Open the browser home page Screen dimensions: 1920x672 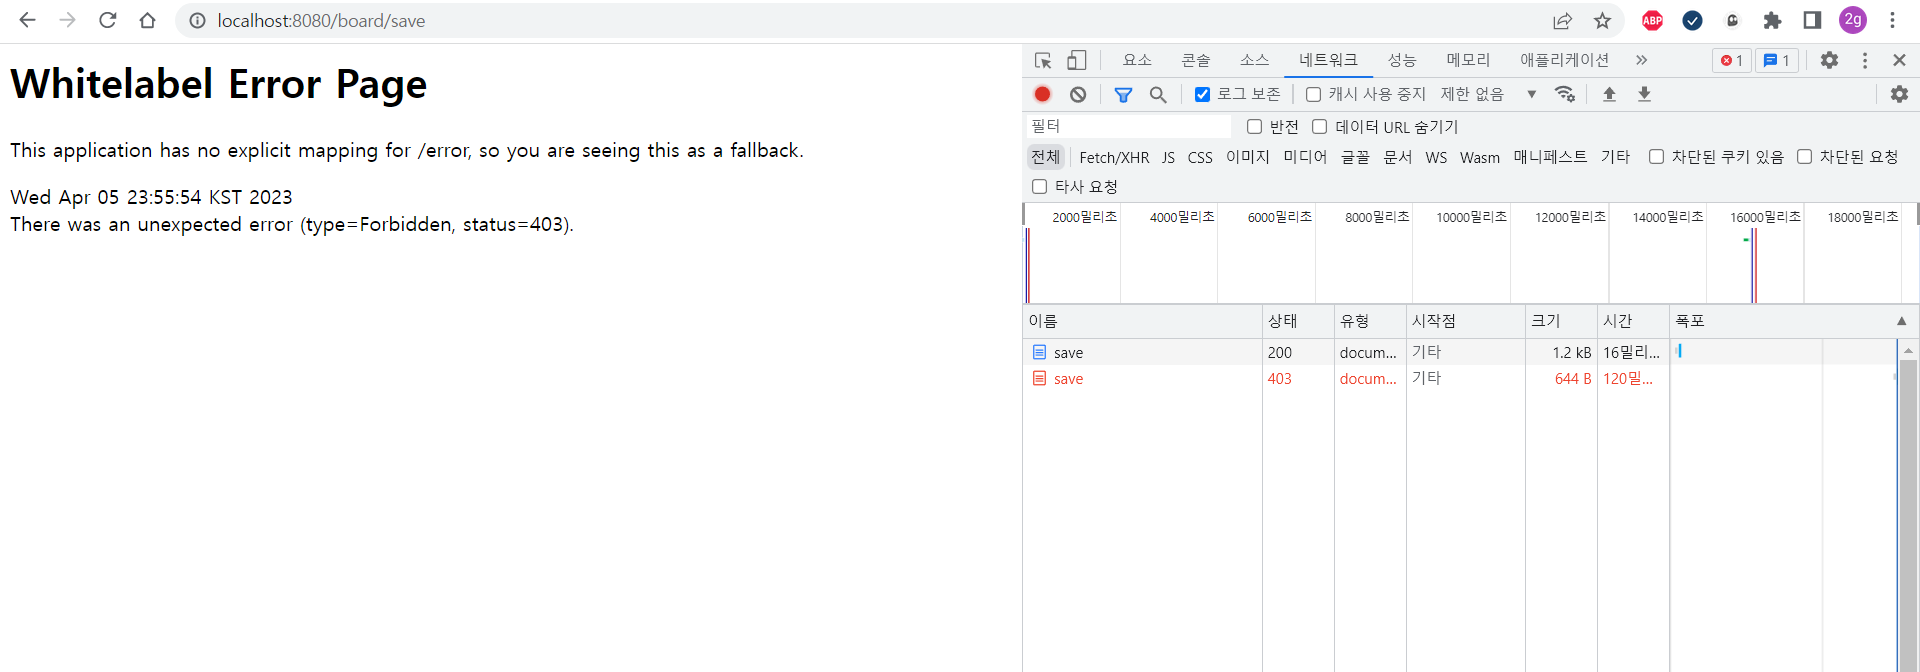point(147,20)
